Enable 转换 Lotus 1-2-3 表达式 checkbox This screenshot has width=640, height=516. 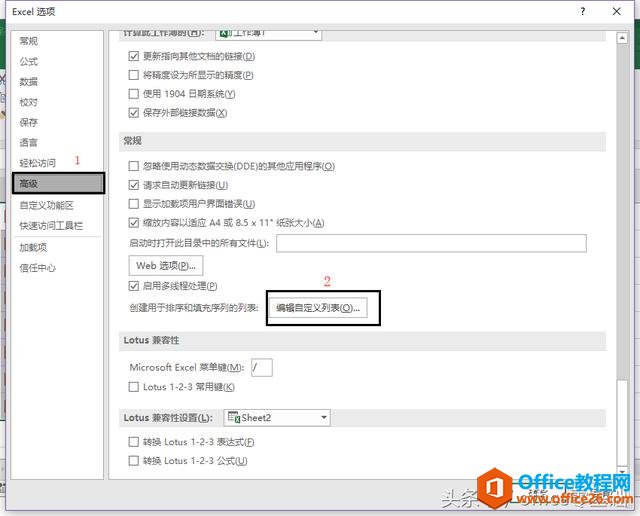[x=133, y=442]
